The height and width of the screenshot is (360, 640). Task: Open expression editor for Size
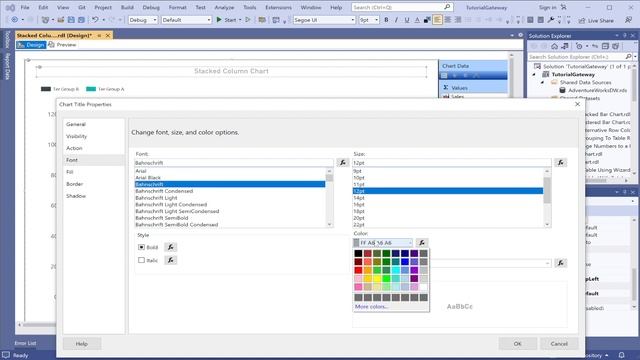click(x=560, y=162)
